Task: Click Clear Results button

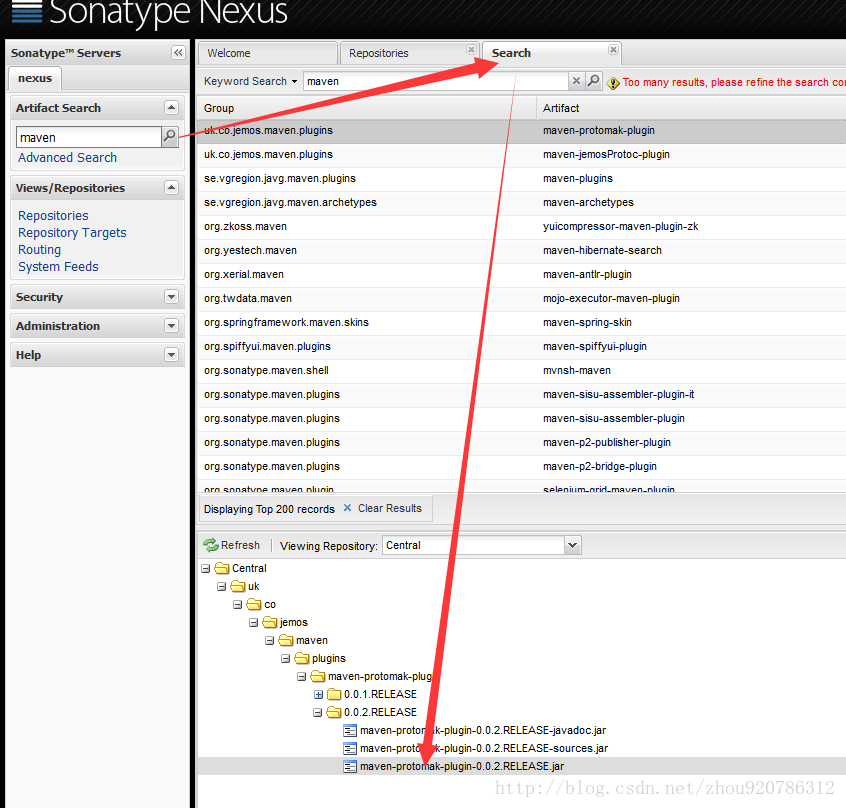Action: [384, 508]
